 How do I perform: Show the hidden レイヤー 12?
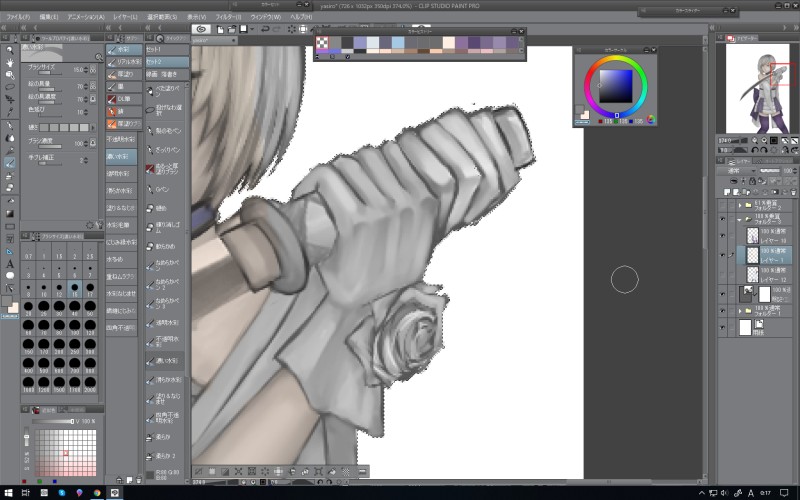[x=722, y=274]
